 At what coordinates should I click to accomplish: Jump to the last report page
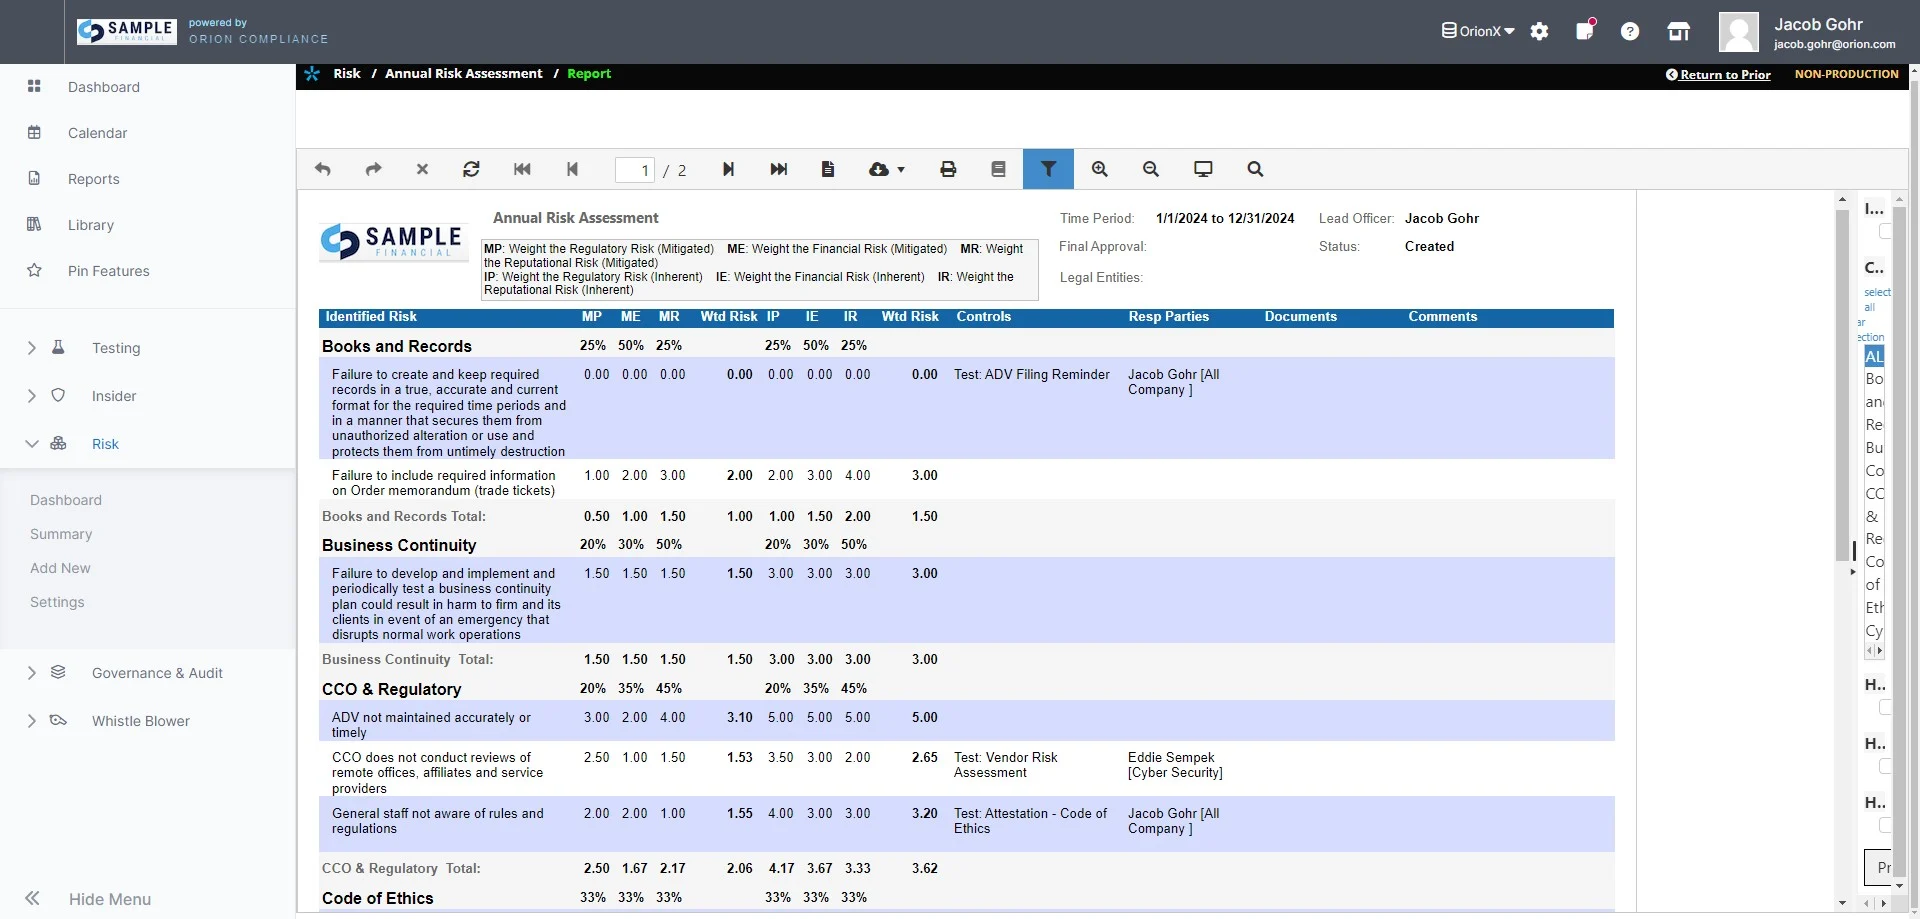778,170
